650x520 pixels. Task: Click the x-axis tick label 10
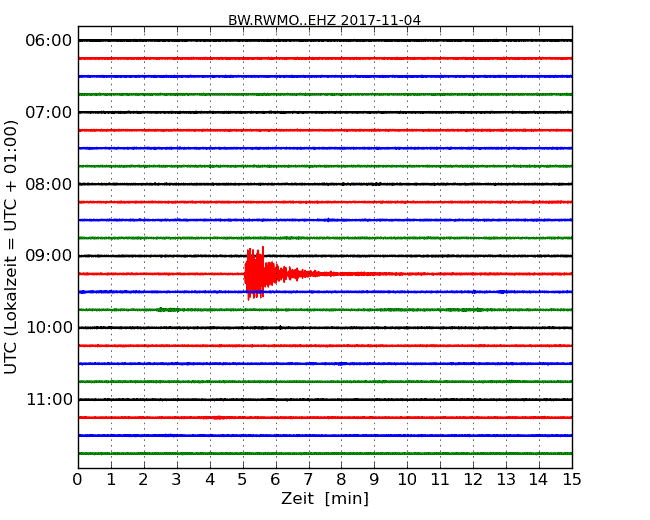tap(407, 479)
